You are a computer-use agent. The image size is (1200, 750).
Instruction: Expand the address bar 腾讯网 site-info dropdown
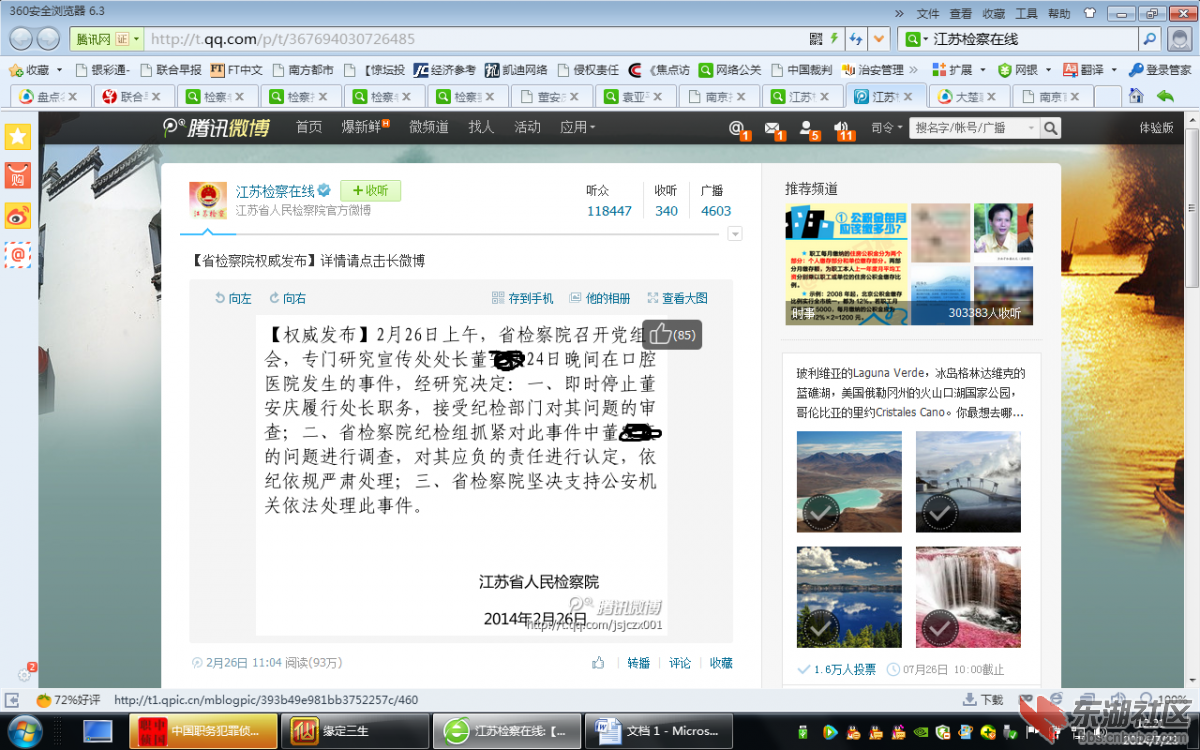(x=136, y=39)
